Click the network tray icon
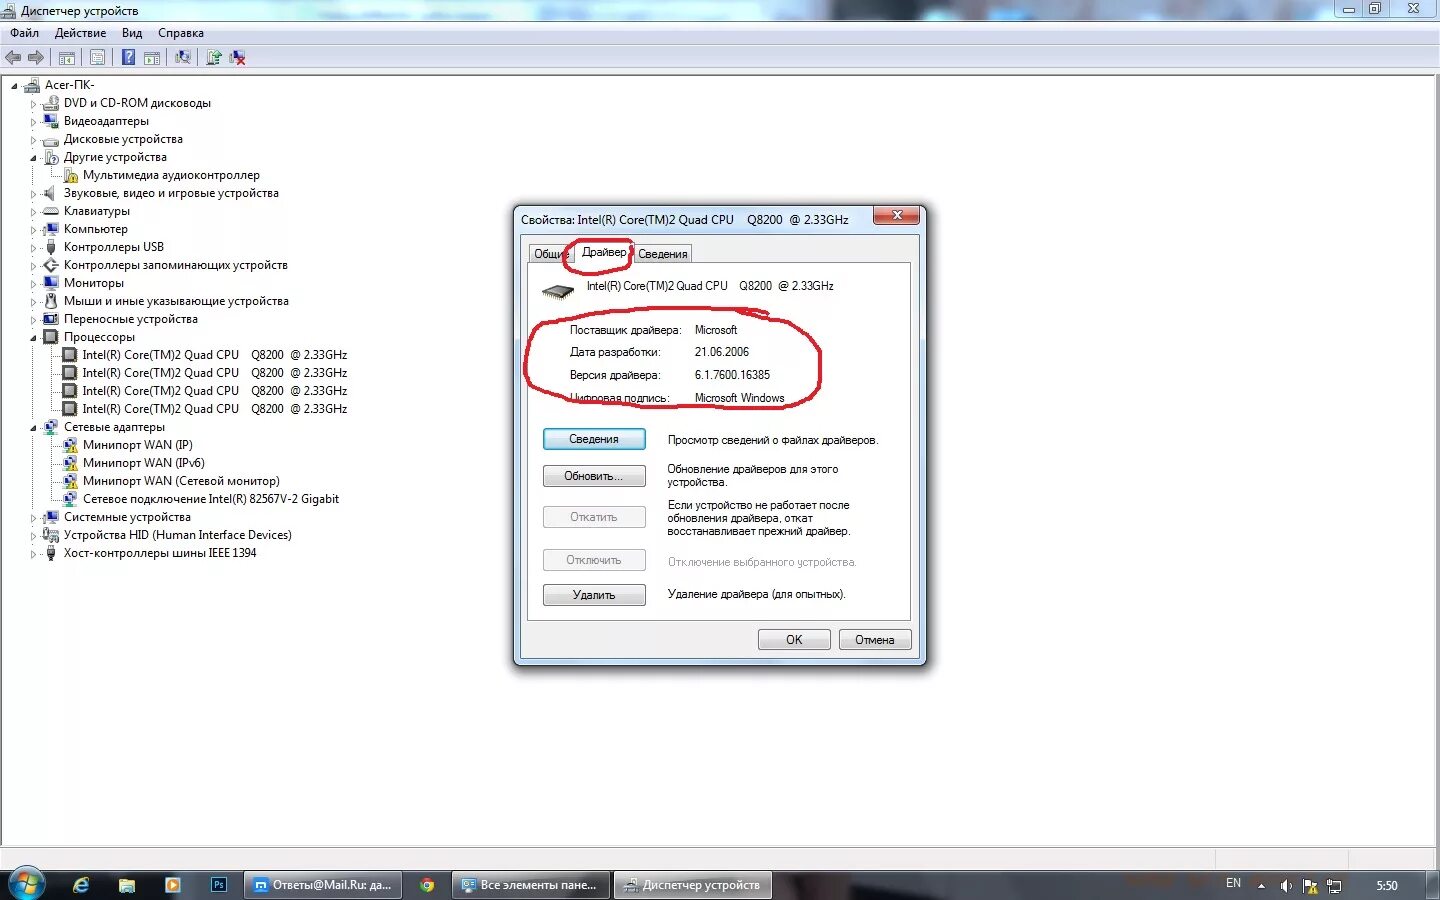This screenshot has height=900, width=1440. pos(1335,886)
